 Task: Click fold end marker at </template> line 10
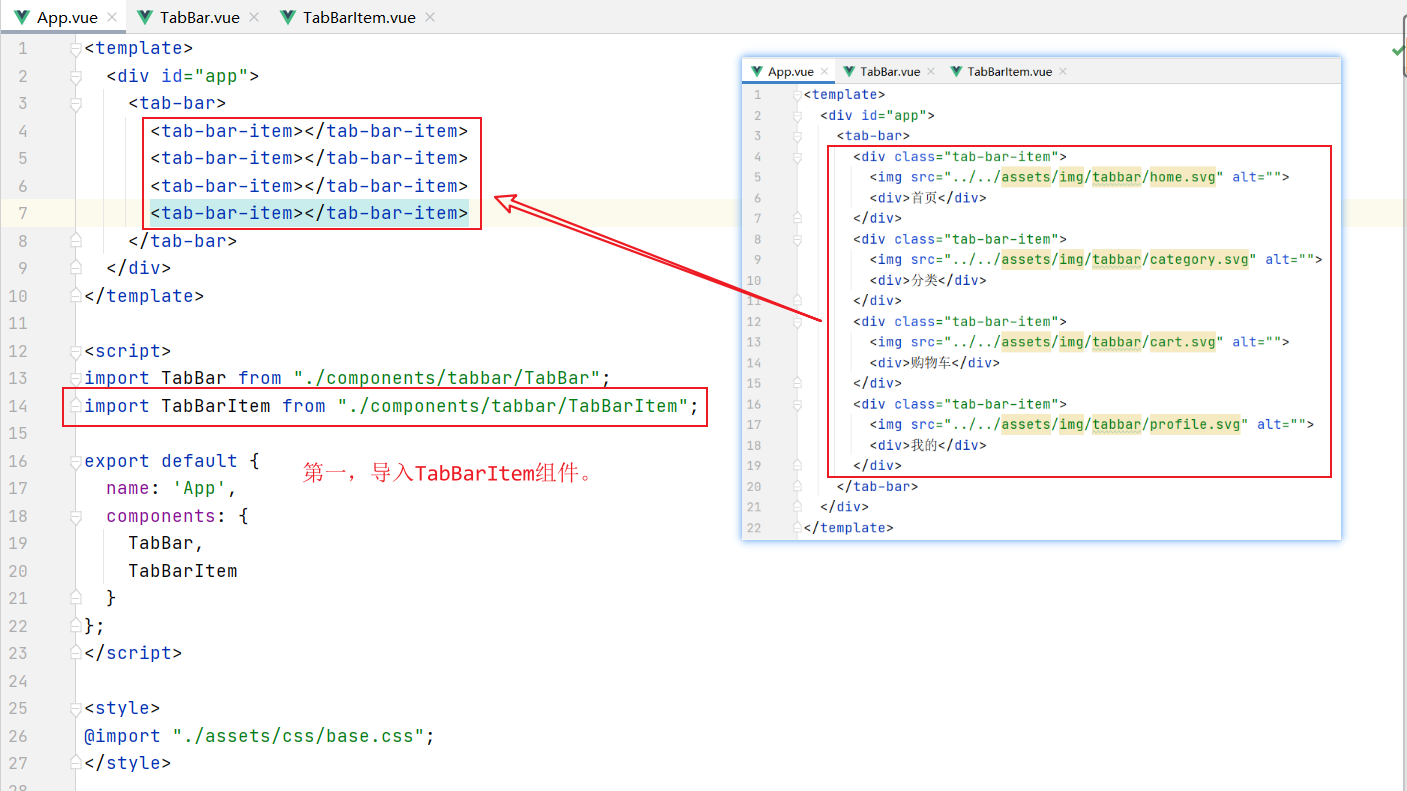[76, 296]
